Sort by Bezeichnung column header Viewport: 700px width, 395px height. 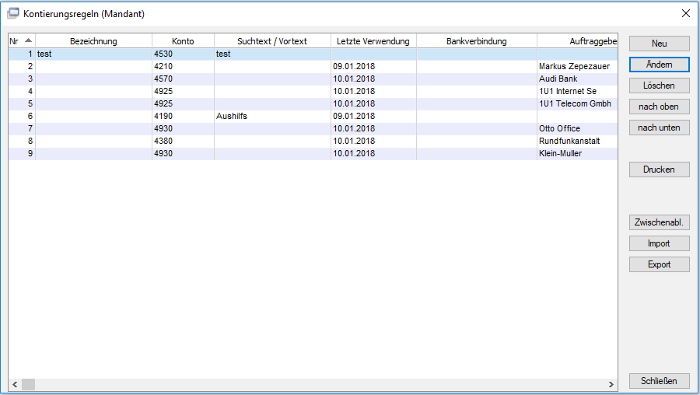point(94,41)
